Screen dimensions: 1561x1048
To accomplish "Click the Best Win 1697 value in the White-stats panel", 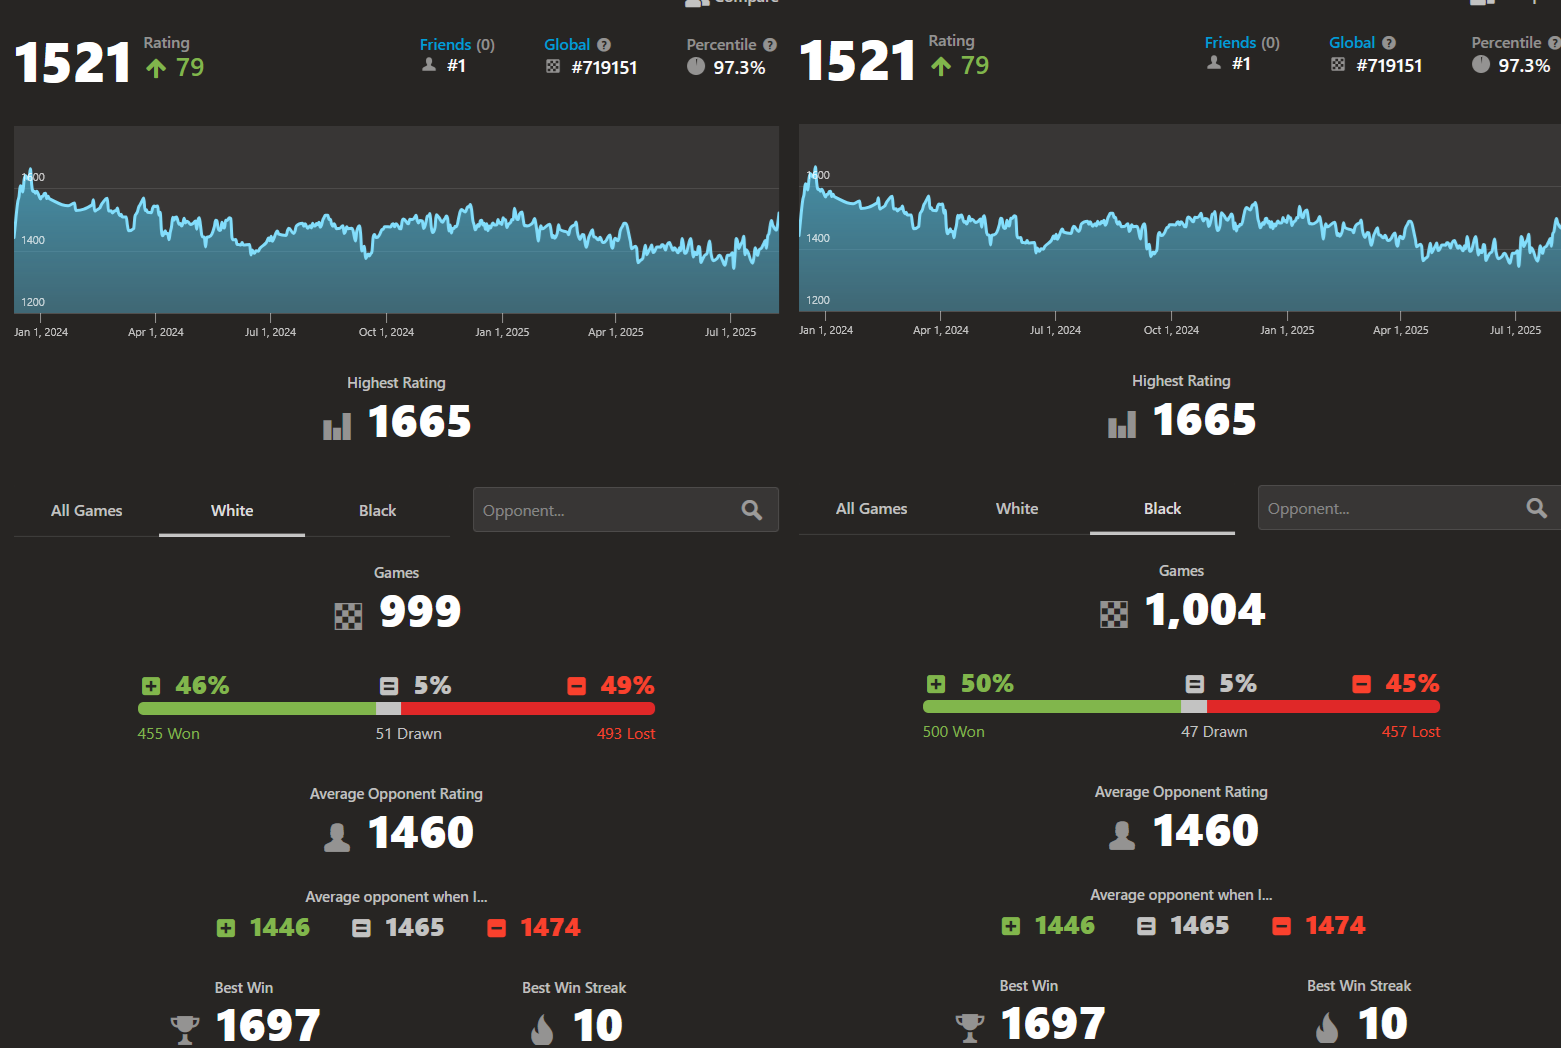I will [x=268, y=1026].
